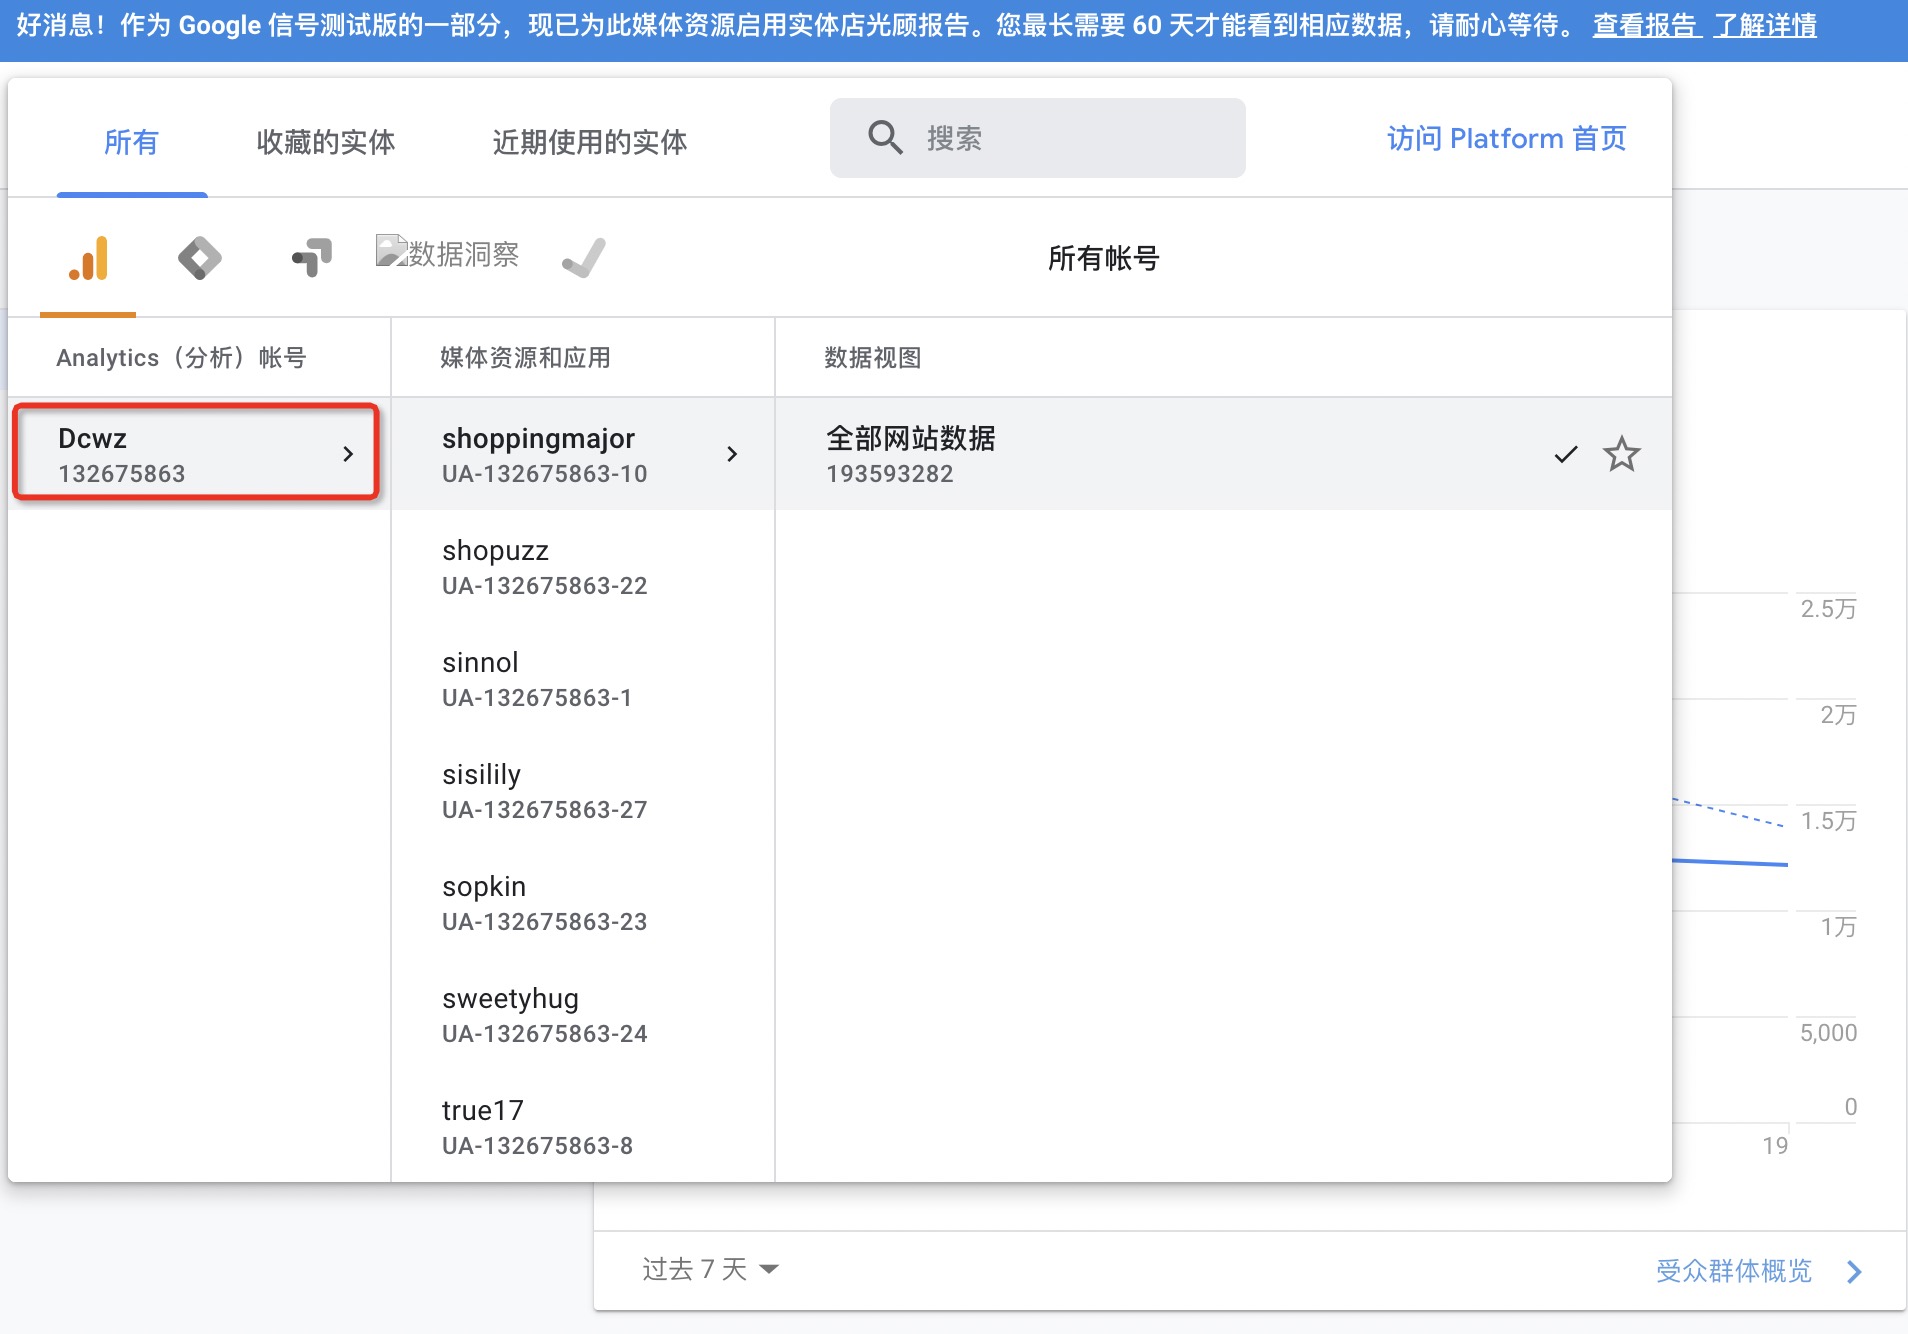The image size is (1908, 1334).
Task: Select the sweetyhug property
Action: [545, 1015]
